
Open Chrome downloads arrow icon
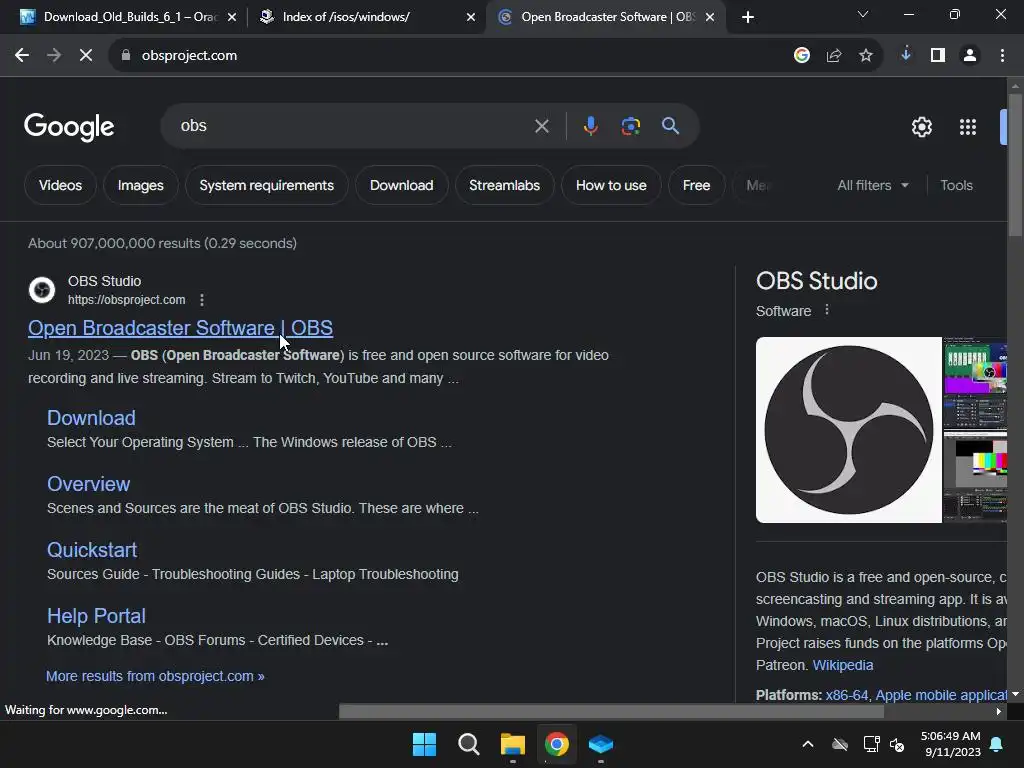906,55
